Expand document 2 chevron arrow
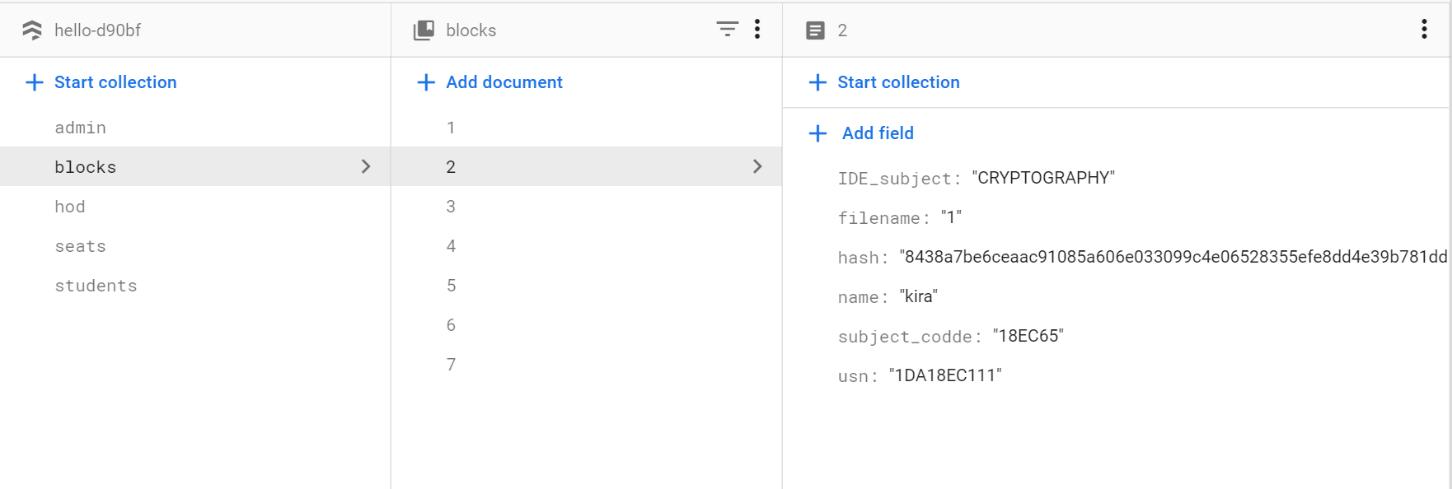Image resolution: width=1452 pixels, height=489 pixels. click(758, 167)
